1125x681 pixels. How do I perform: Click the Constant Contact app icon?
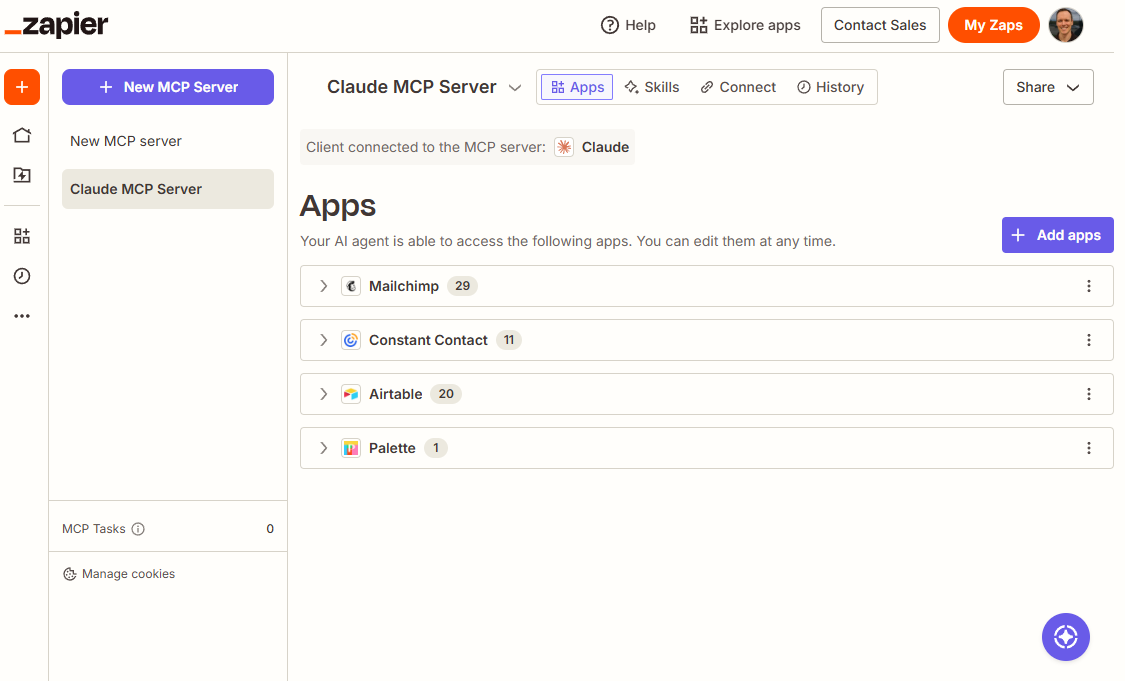[x=351, y=340]
